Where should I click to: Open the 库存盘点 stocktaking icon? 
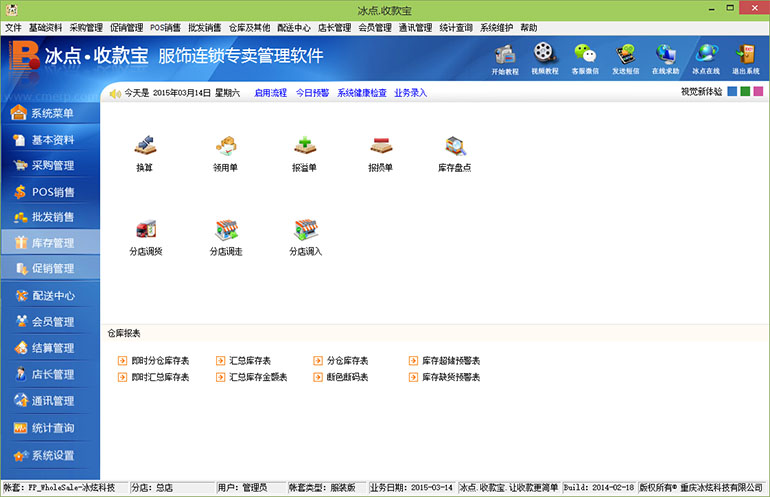[455, 153]
